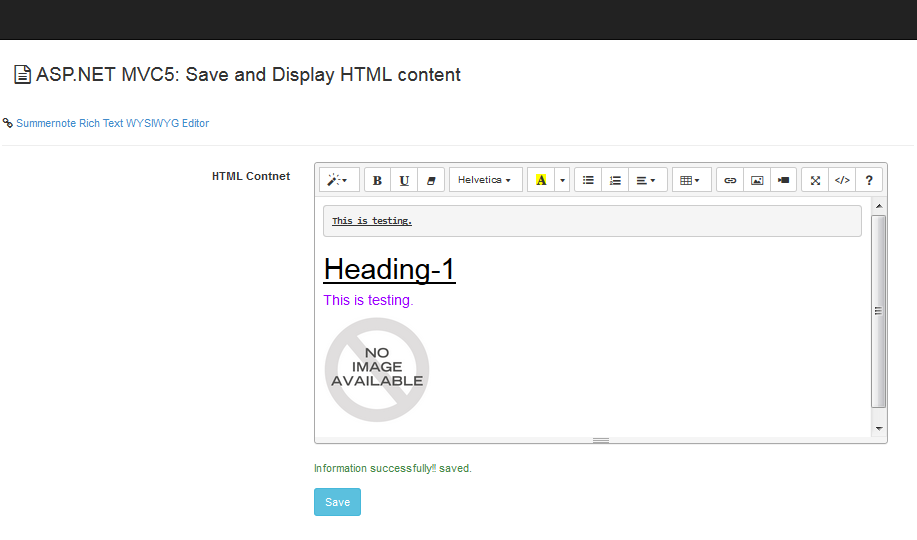The height and width of the screenshot is (540, 917).
Task: Click the code block 'This is testing.' text
Action: [x=372, y=221]
